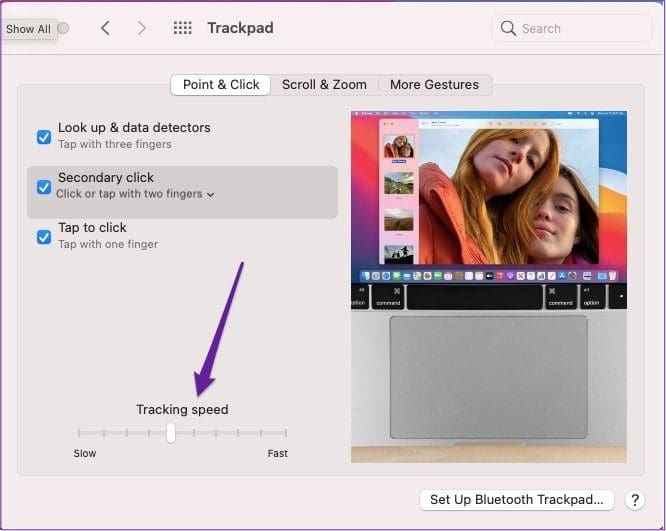Disable the Tap to click checkbox
666x531 pixels.
(x=44, y=237)
